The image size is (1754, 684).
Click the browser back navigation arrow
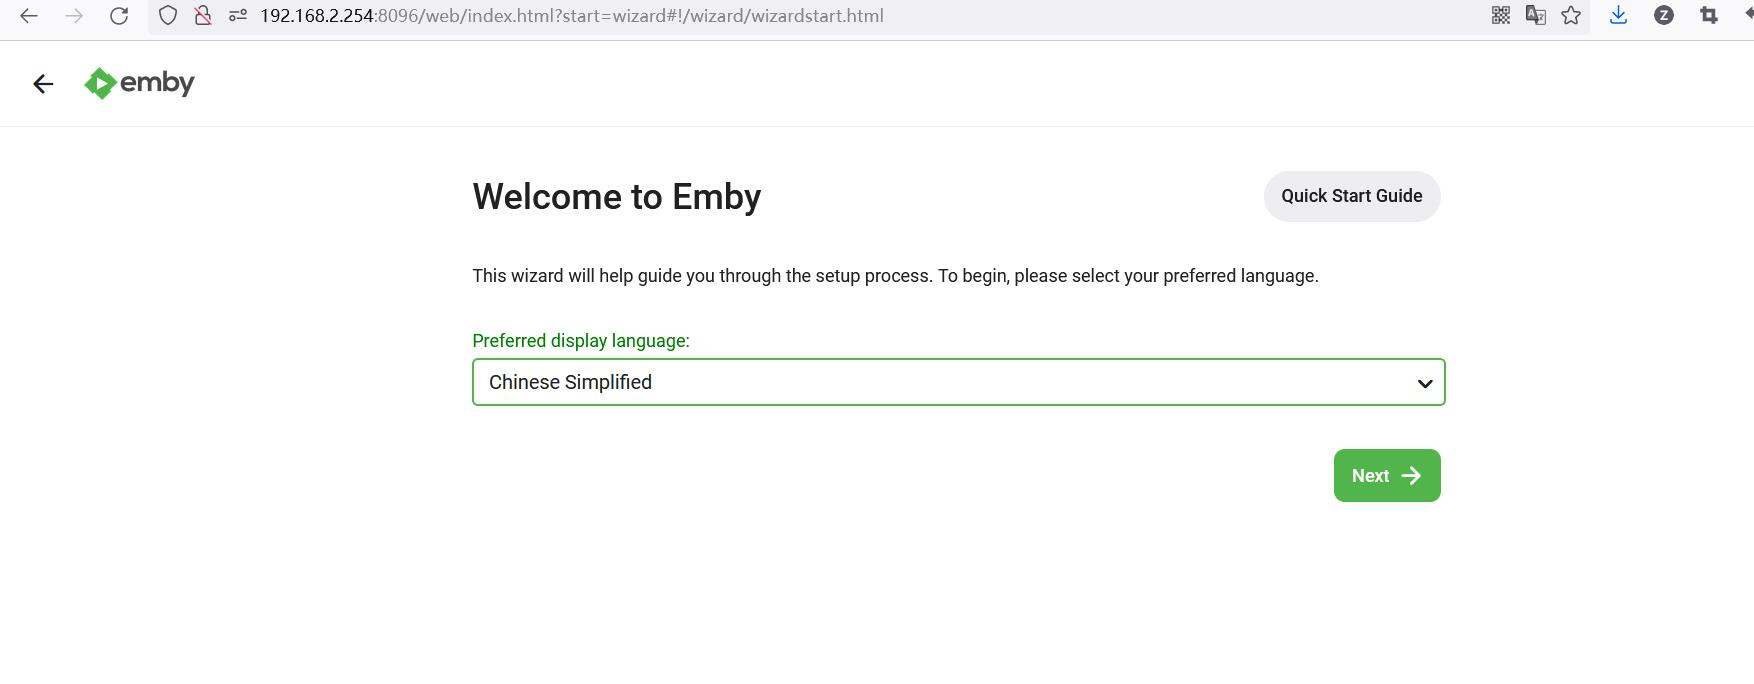(29, 16)
